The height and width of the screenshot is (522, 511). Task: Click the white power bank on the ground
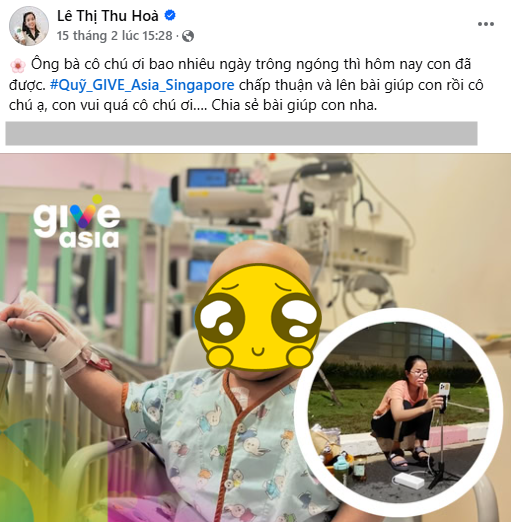(409, 480)
